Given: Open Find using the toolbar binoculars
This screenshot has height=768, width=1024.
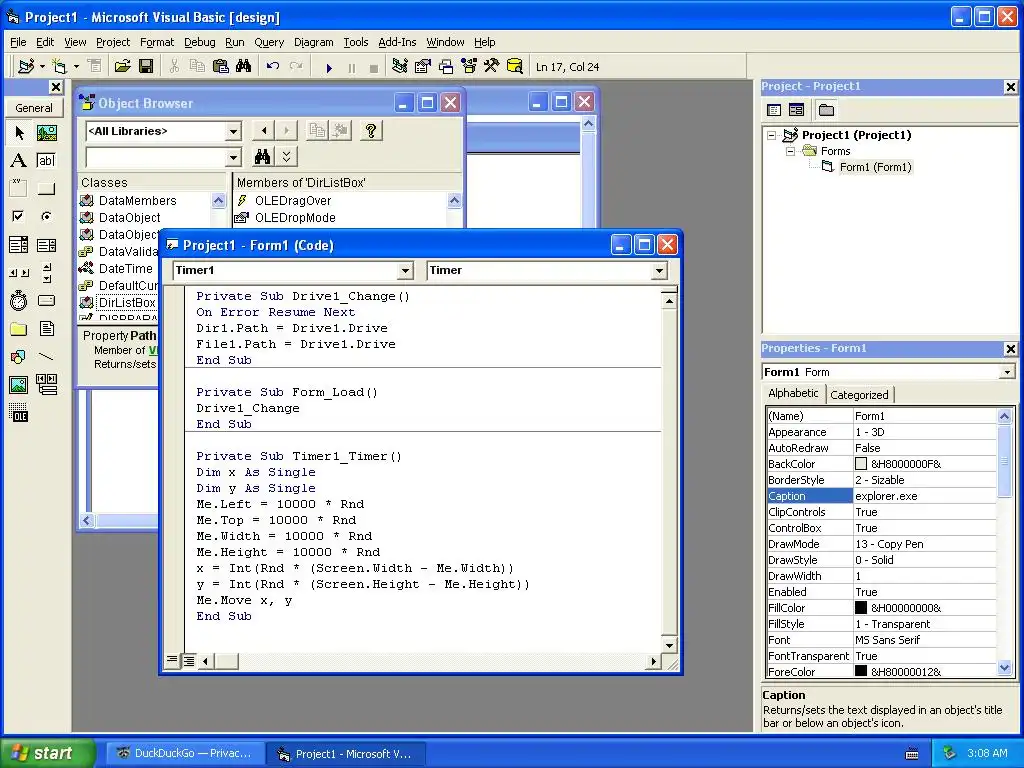Looking at the screenshot, I should click(x=244, y=67).
